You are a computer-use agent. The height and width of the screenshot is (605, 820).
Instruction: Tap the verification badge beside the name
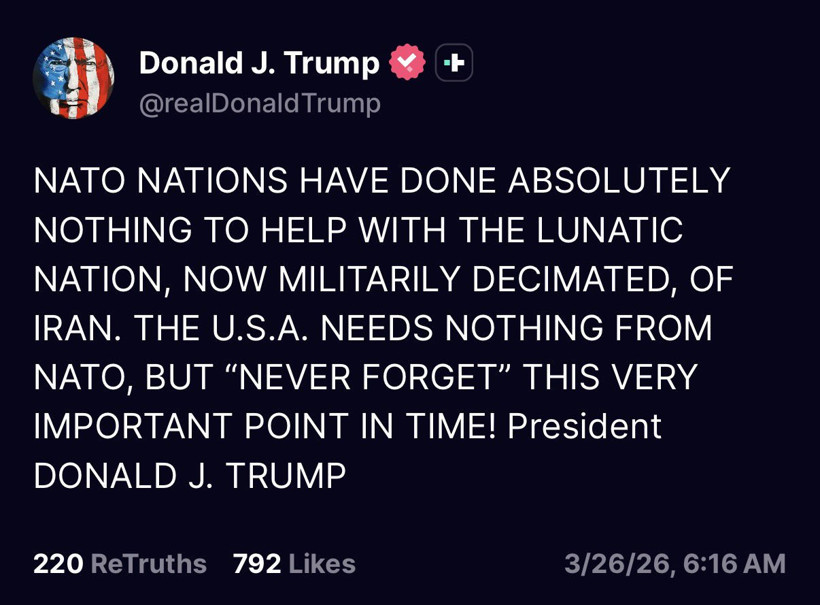pyautogui.click(x=407, y=61)
